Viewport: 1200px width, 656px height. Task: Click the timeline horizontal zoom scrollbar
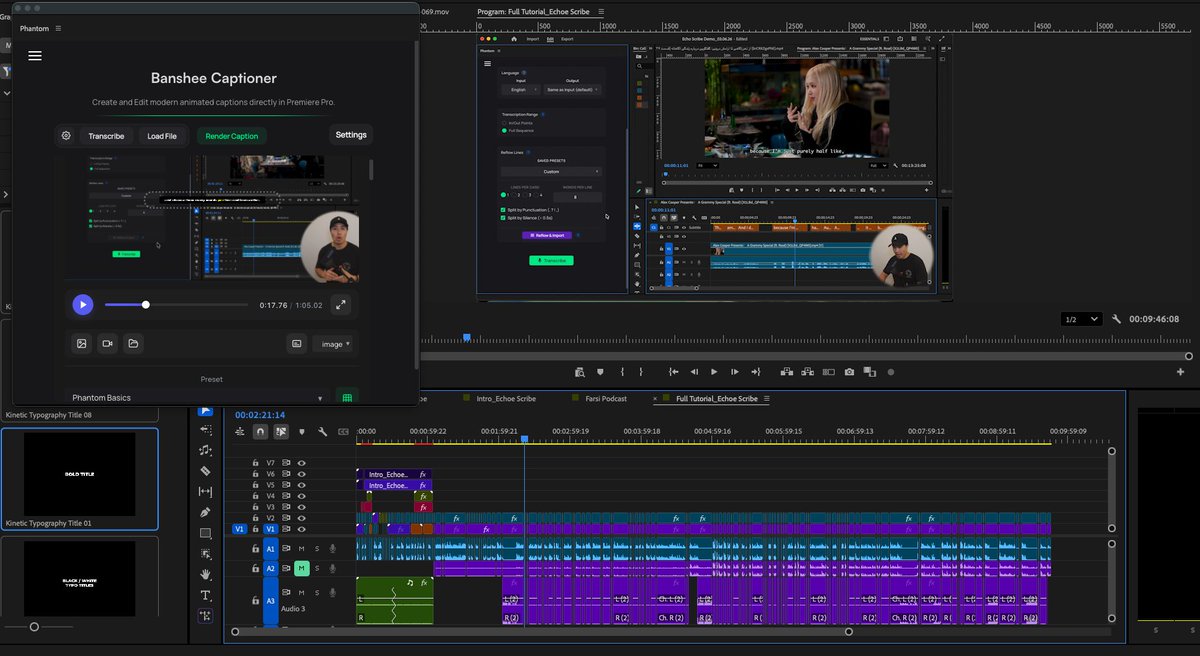tap(541, 632)
